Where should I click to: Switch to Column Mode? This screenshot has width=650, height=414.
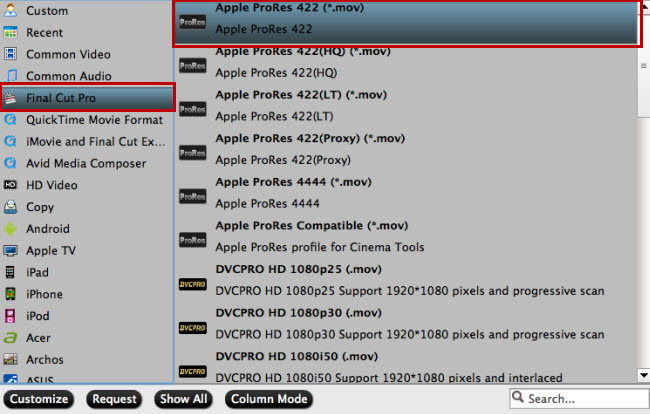click(269, 399)
